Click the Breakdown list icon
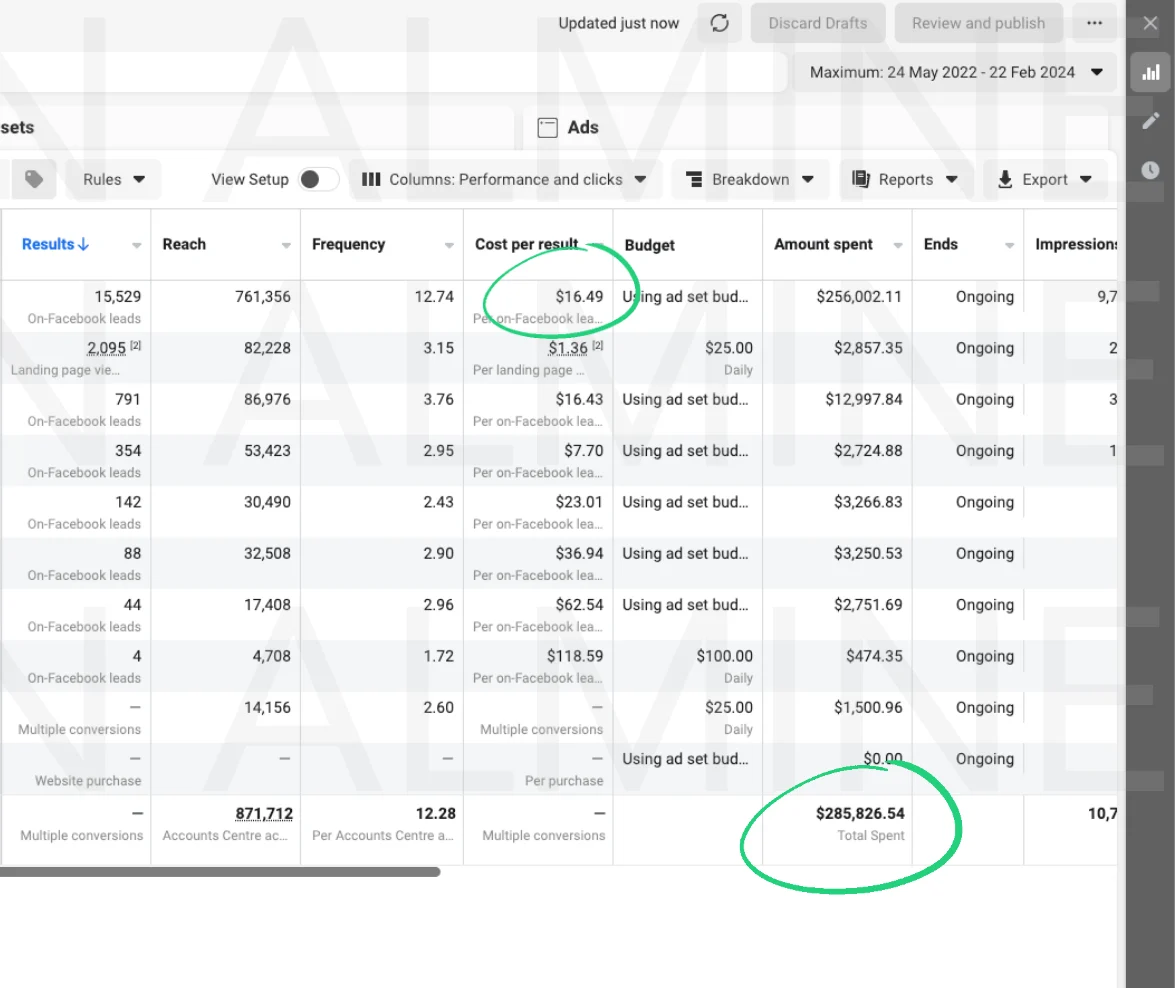The height and width of the screenshot is (988, 1175). pos(695,179)
